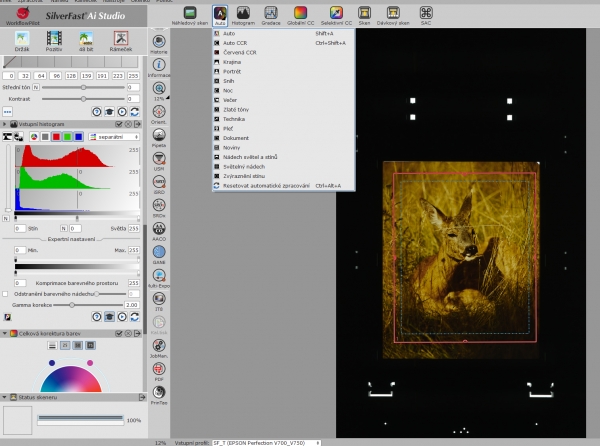Click the Gamma korekce slider
Viewport: 600px width, 446px height.
[88, 305]
